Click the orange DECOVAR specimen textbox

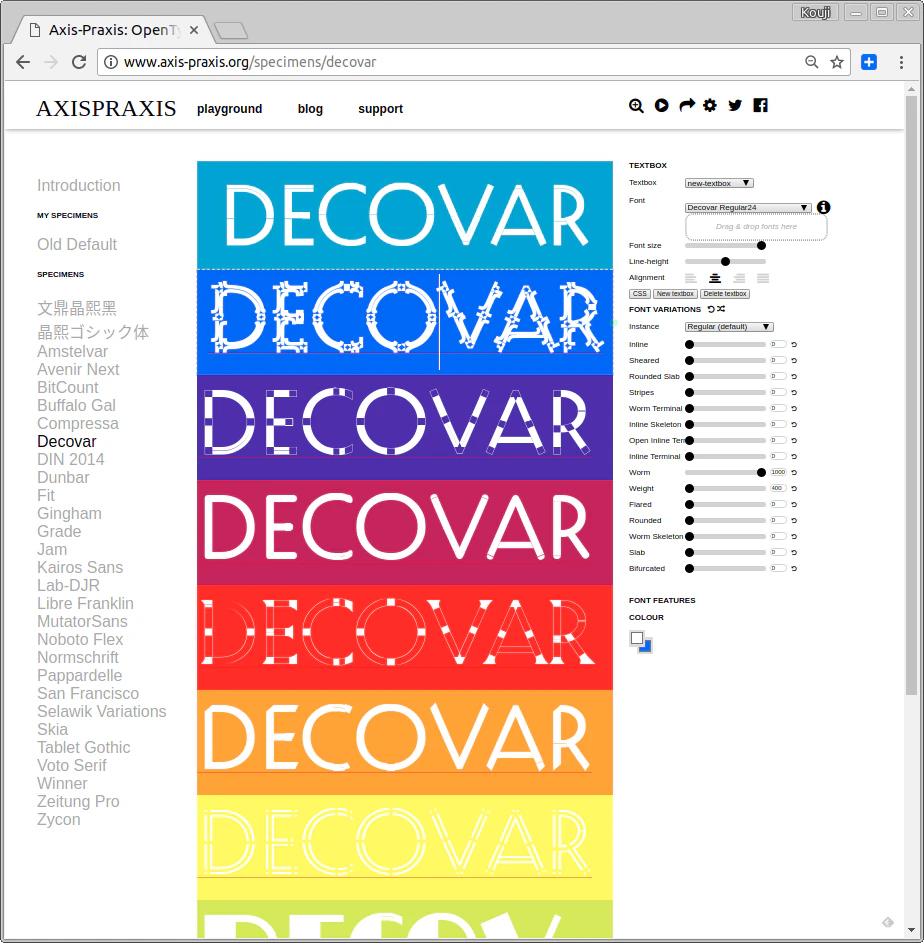point(405,742)
